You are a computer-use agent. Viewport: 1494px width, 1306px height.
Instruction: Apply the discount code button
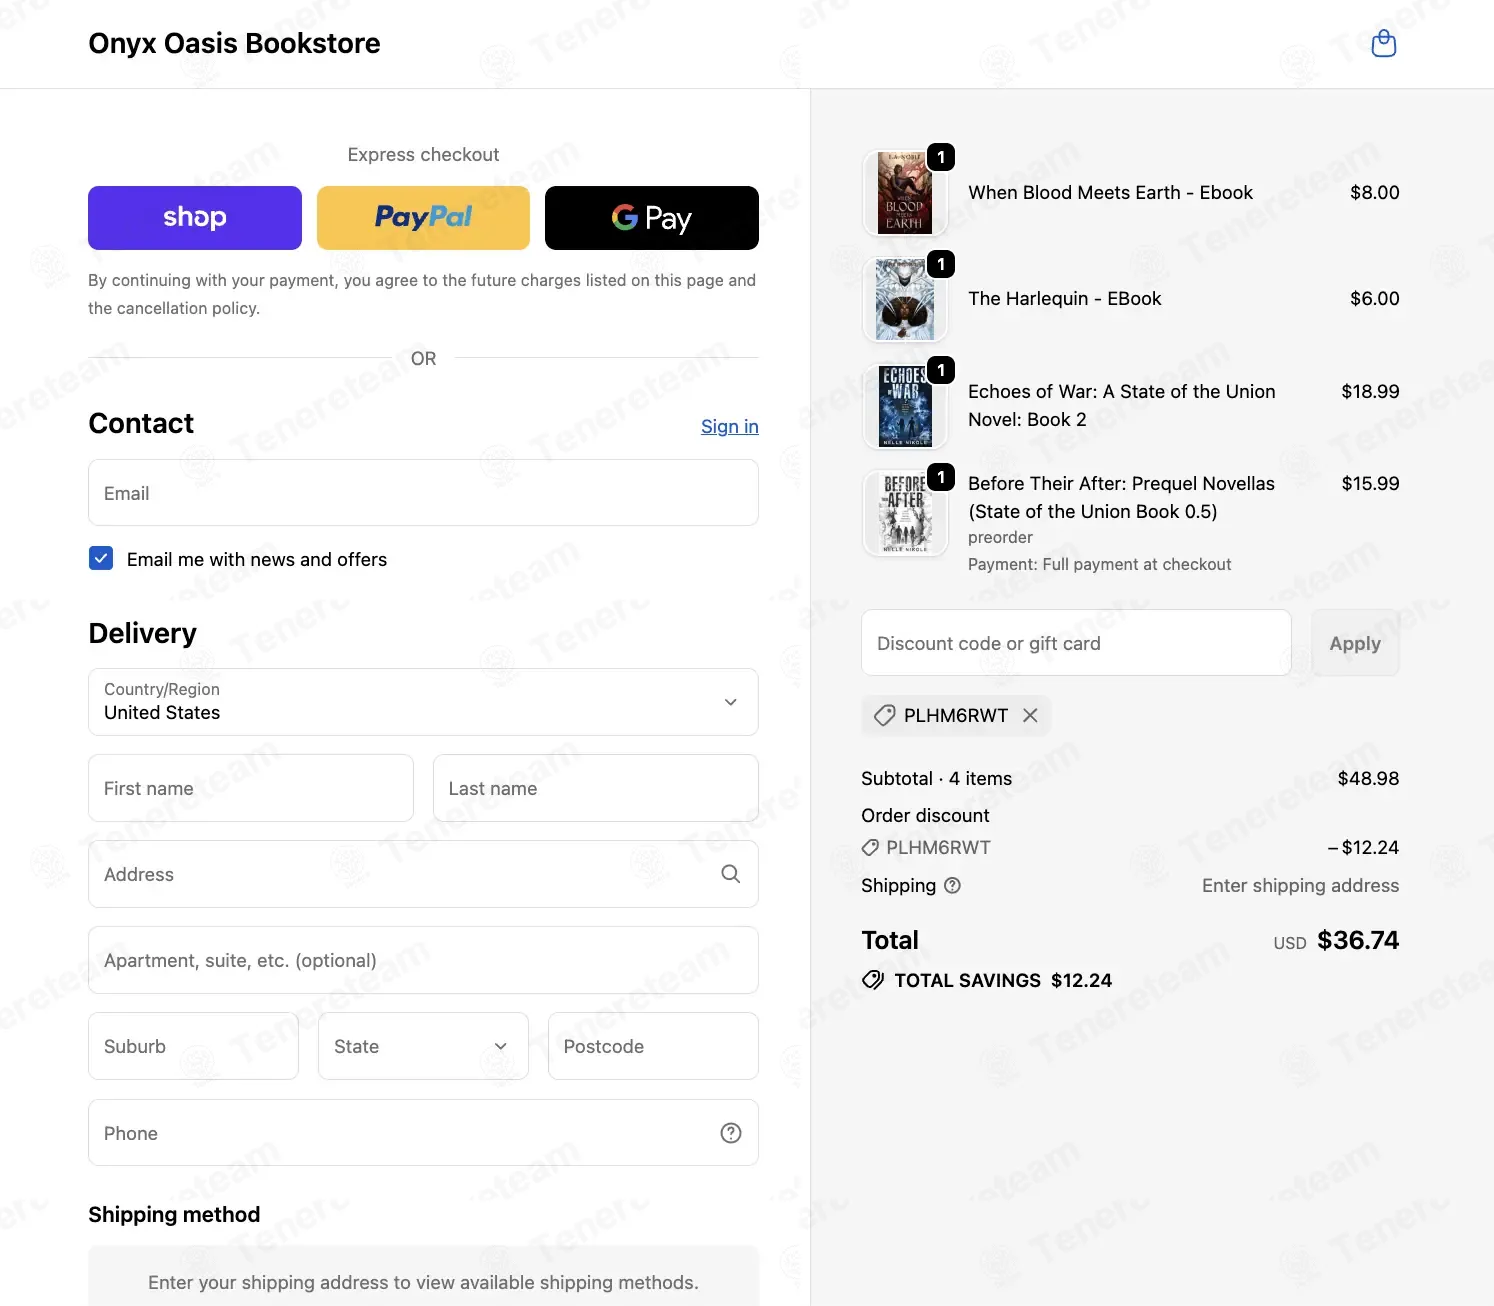click(1355, 643)
